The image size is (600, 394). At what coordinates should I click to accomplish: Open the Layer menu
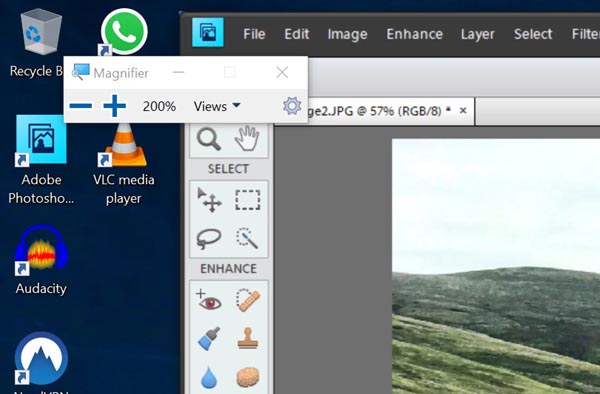(x=478, y=34)
